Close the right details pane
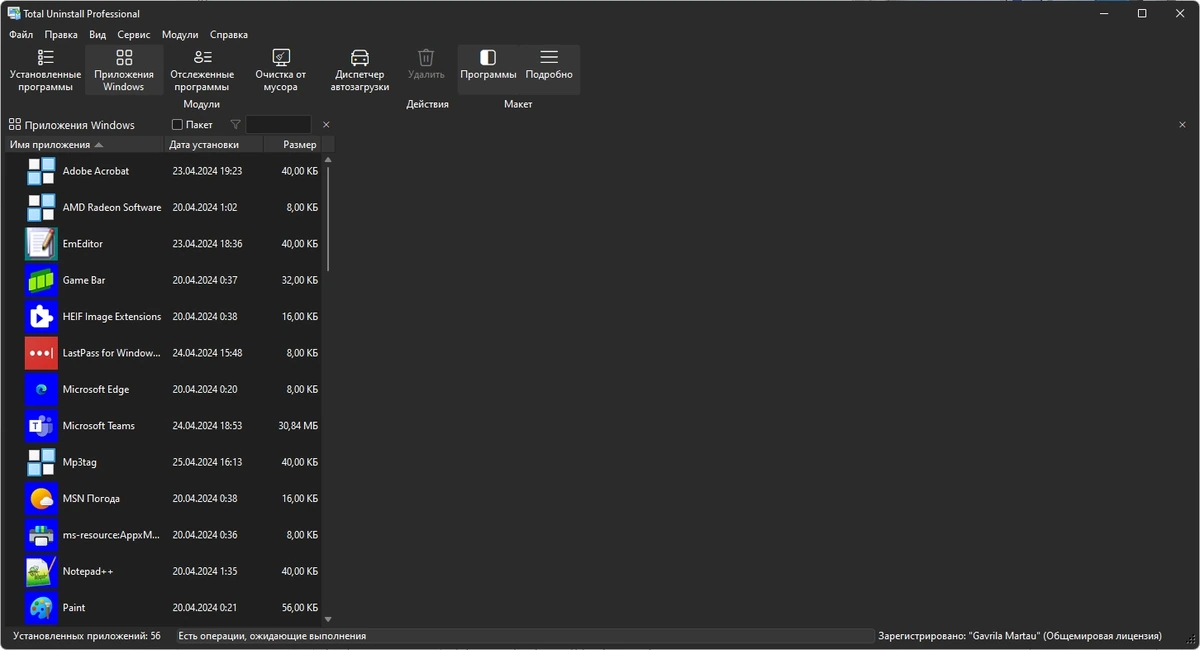This screenshot has width=1200, height=650. point(1182,125)
